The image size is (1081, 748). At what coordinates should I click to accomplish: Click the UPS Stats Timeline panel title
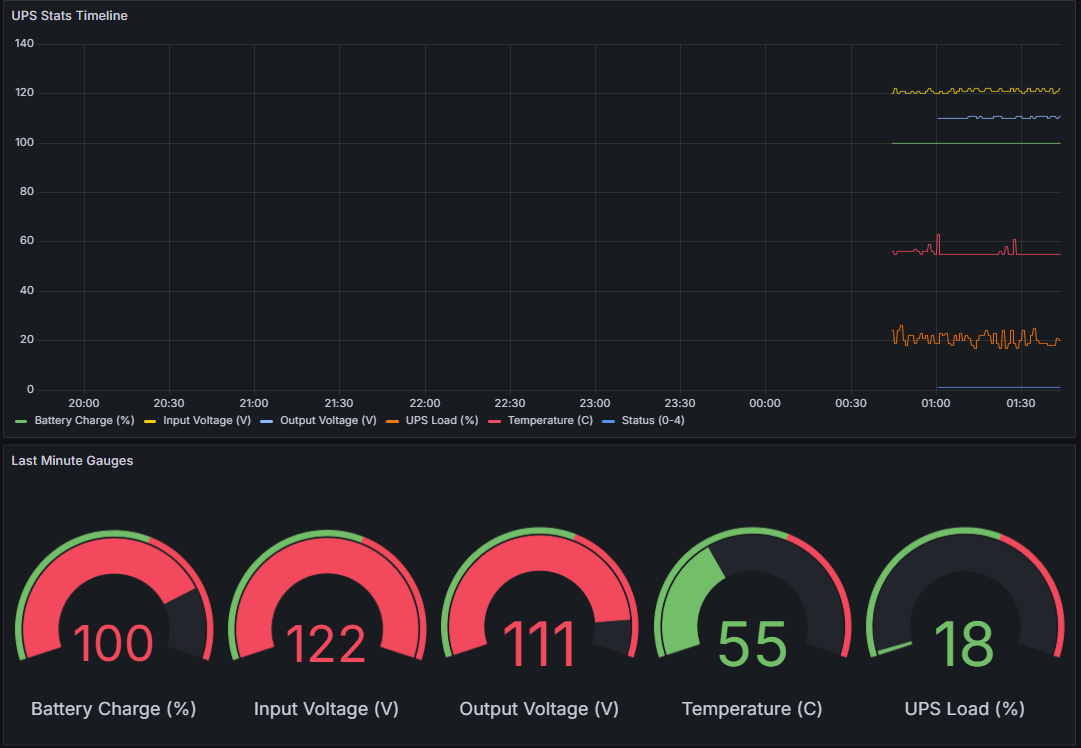click(69, 15)
